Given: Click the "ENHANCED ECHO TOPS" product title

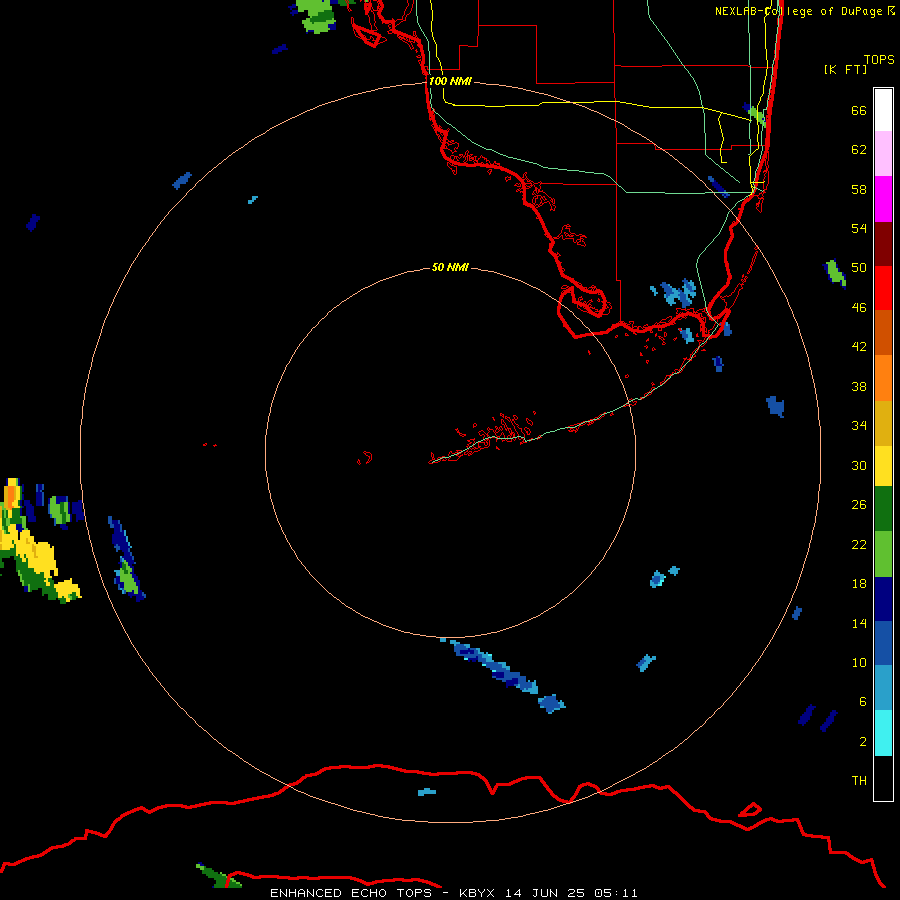Looking at the screenshot, I should pyautogui.click(x=351, y=893).
